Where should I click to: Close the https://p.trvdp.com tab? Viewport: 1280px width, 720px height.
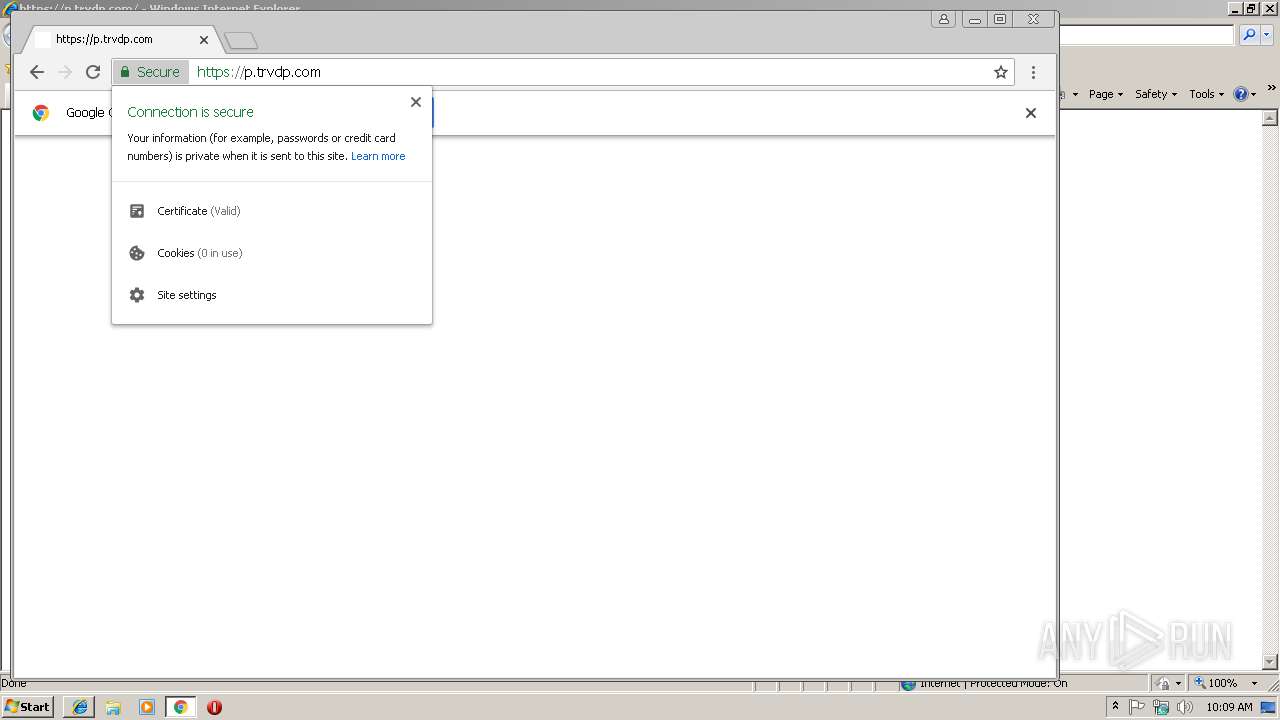(204, 40)
